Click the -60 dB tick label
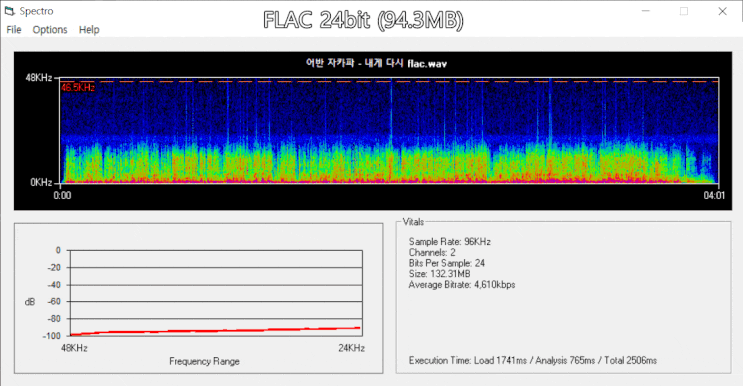Screen dimensions: 743x386 click(54, 301)
